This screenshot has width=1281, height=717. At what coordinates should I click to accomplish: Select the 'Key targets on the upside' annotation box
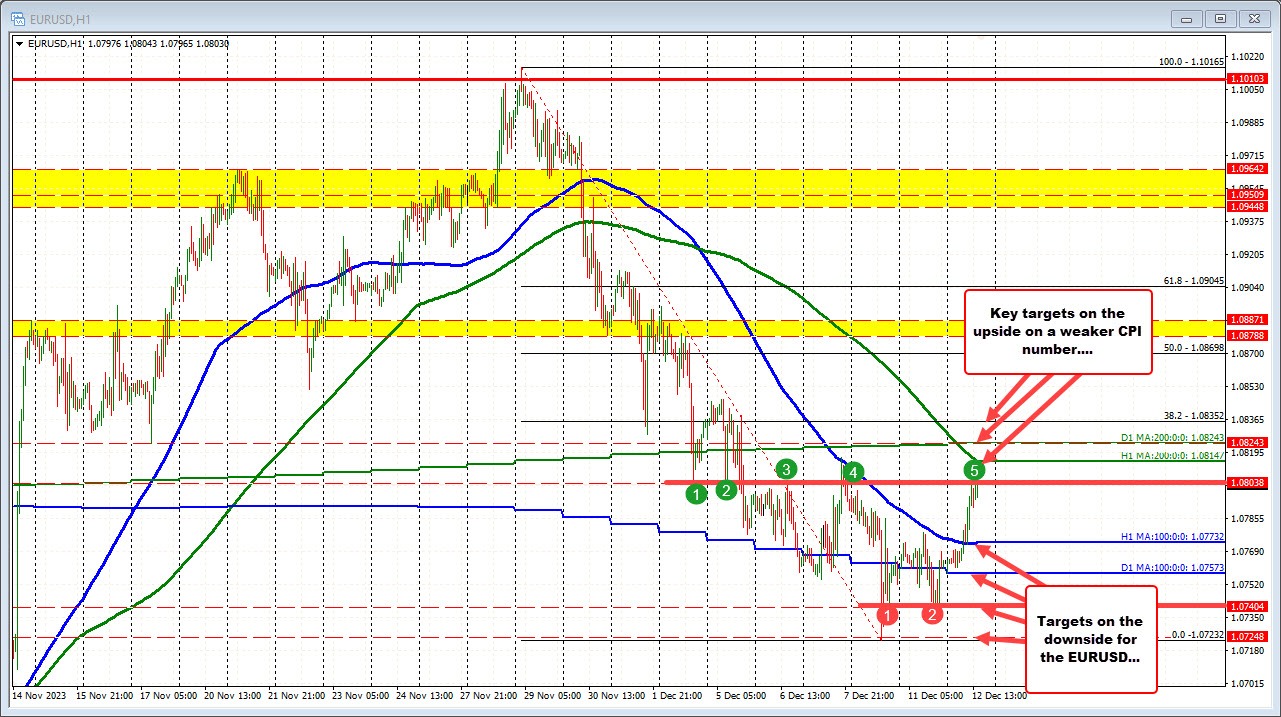(1057, 330)
